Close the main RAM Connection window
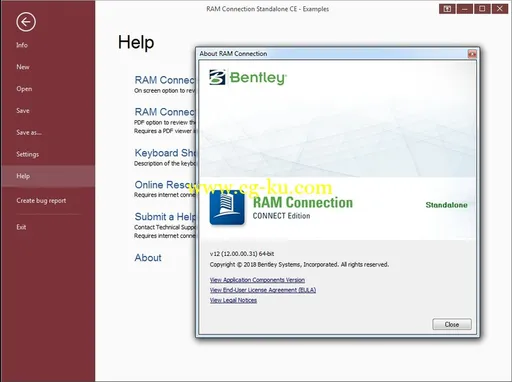Viewport: 512px width, 382px height. [500, 9]
